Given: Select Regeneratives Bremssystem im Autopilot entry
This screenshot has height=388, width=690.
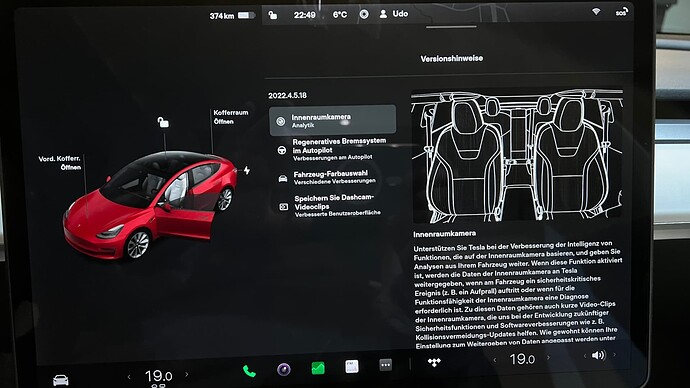Looking at the screenshot, I should pyautogui.click(x=333, y=149).
